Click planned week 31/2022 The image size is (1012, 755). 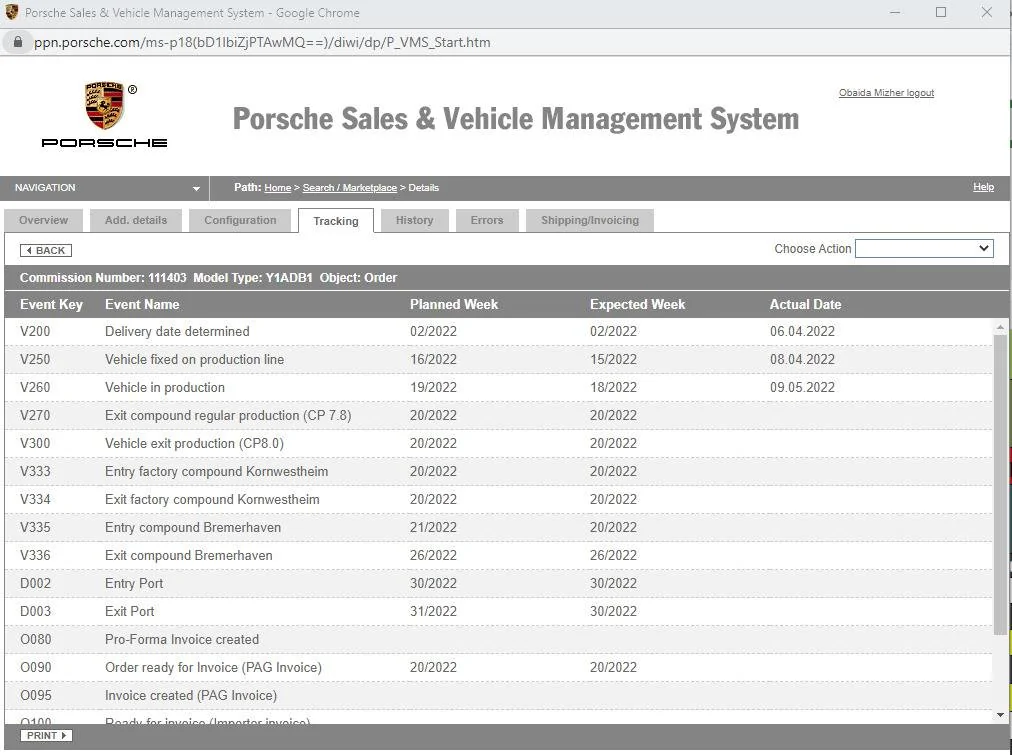coord(433,611)
